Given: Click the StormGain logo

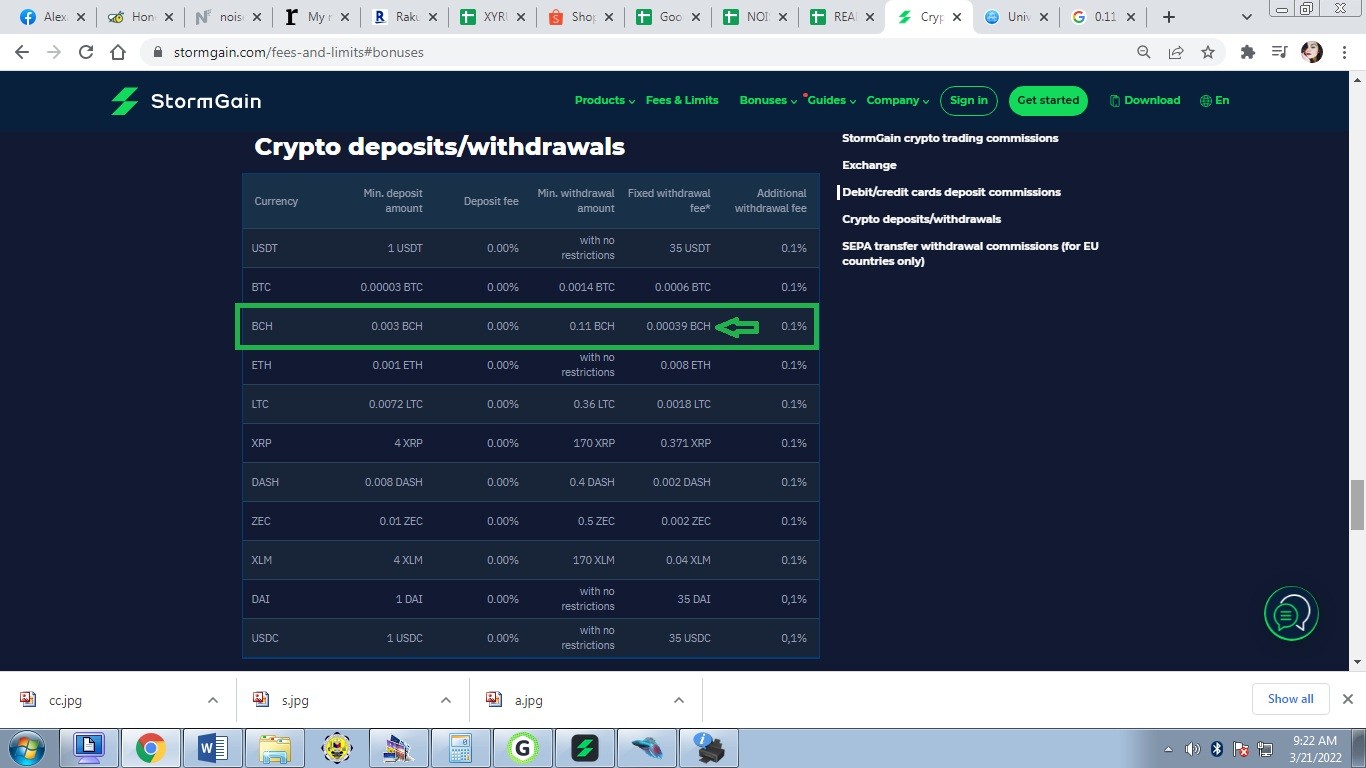Looking at the screenshot, I should point(186,101).
